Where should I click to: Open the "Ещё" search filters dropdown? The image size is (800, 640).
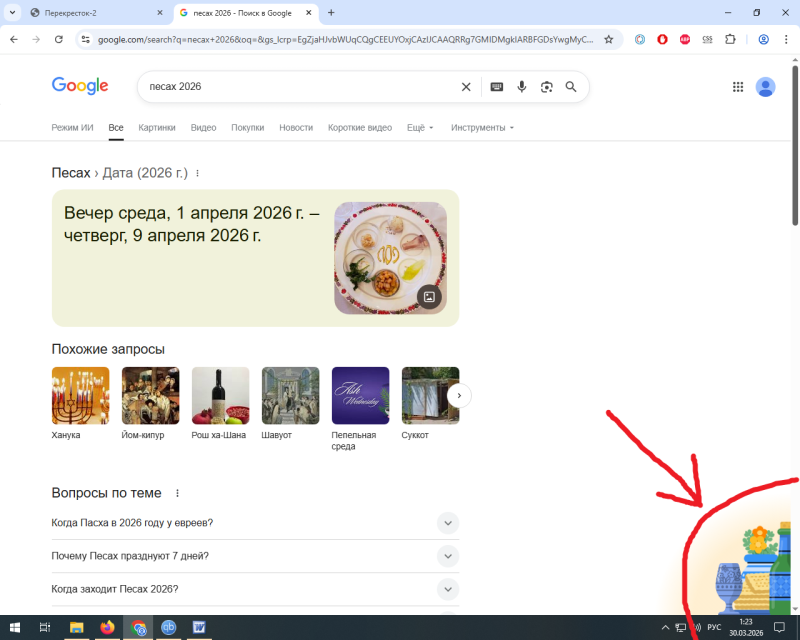(420, 128)
